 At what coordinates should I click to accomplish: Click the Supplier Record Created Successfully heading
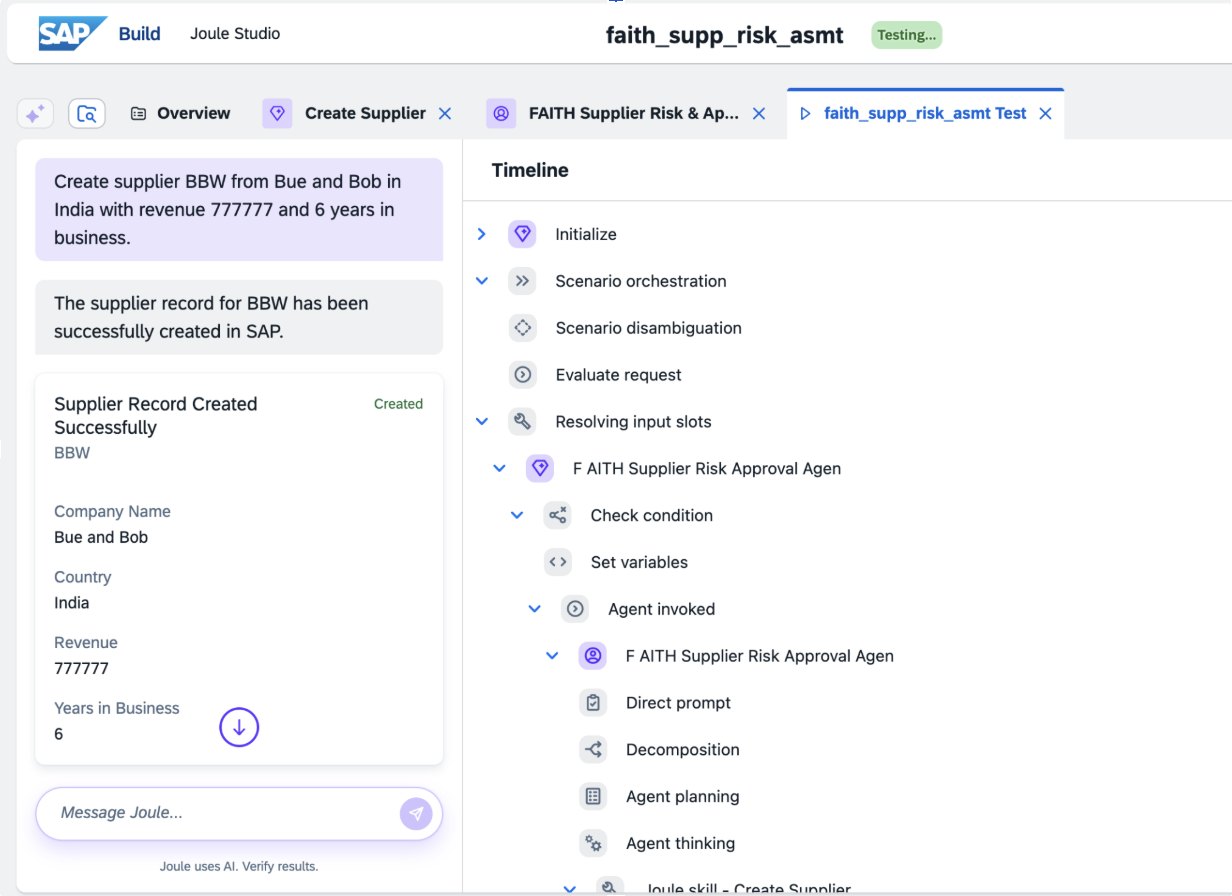(x=156, y=416)
